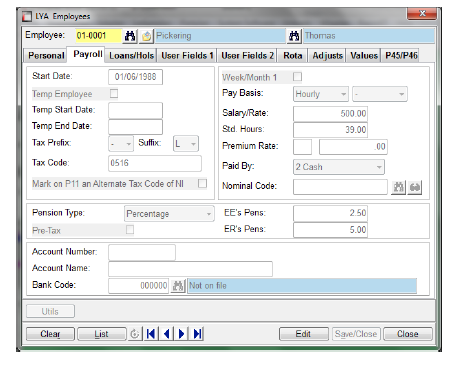Click the forename field showing Thomas

369,36
